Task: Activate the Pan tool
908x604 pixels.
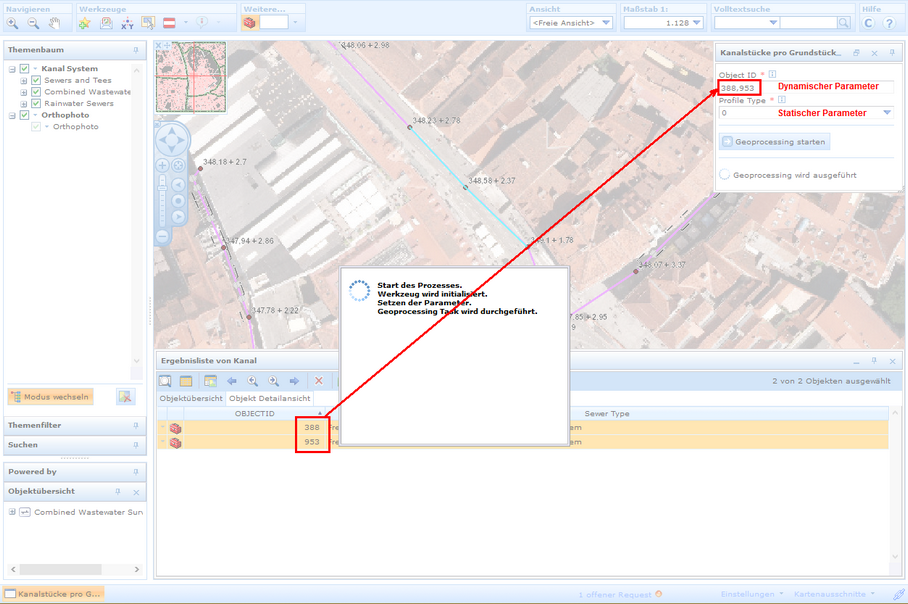Action: point(56,22)
